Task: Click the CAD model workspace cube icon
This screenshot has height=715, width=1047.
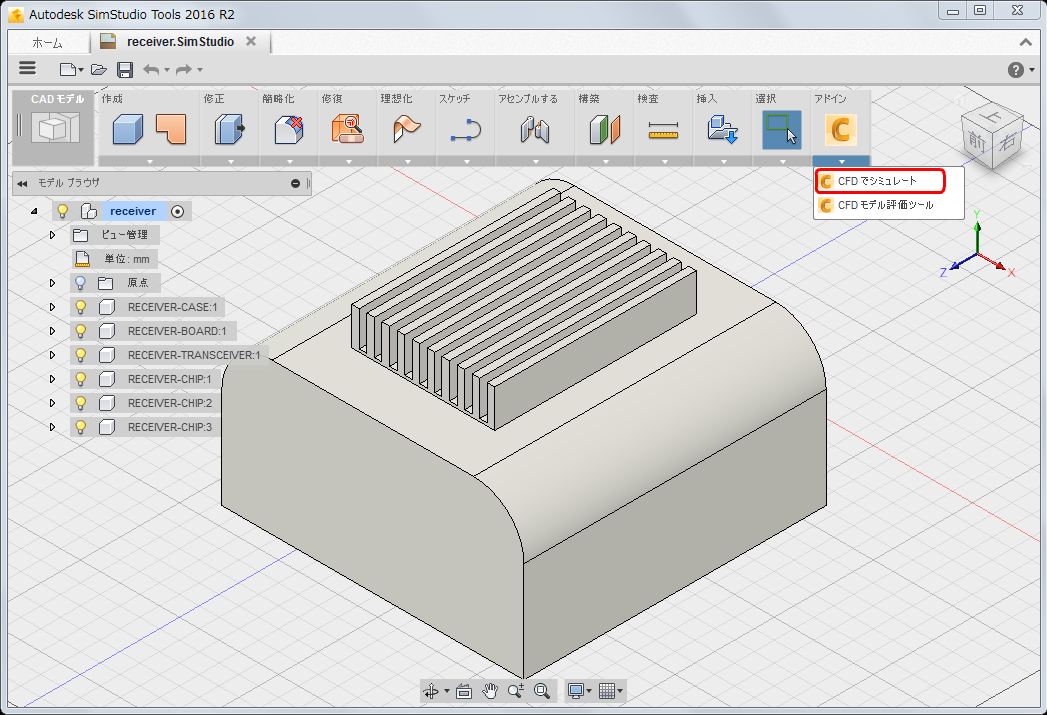Action: tap(56, 128)
